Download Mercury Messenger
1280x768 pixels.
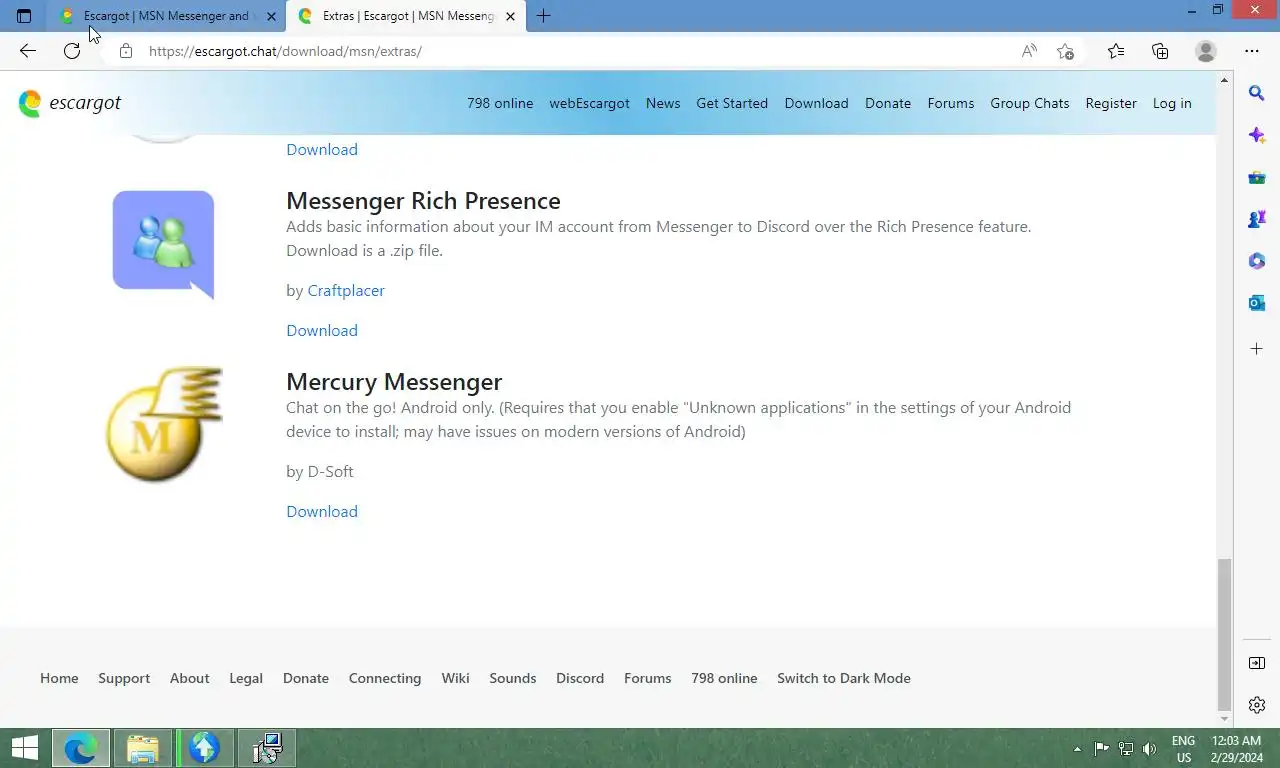coord(322,511)
